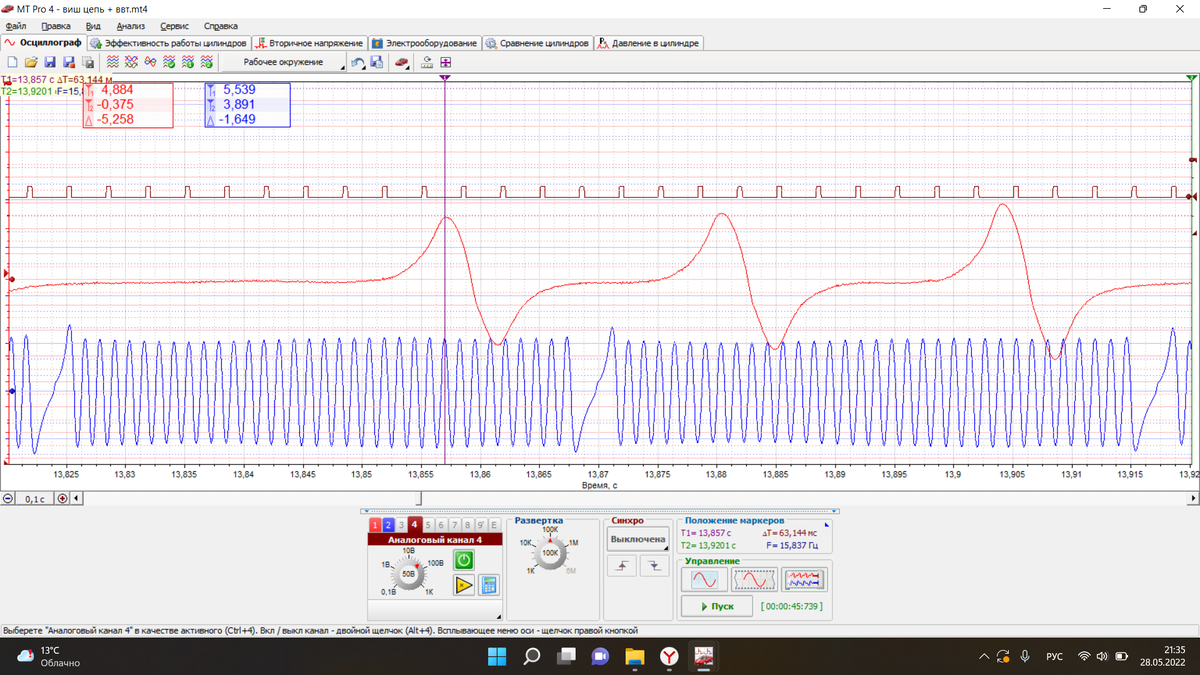Open the Выключена sync mode dropdown
The image size is (1200, 675).
click(638, 539)
